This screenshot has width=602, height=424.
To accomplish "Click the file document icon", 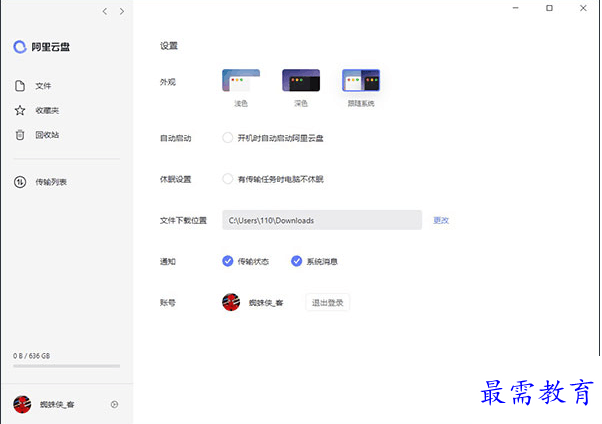I will tap(20, 86).
